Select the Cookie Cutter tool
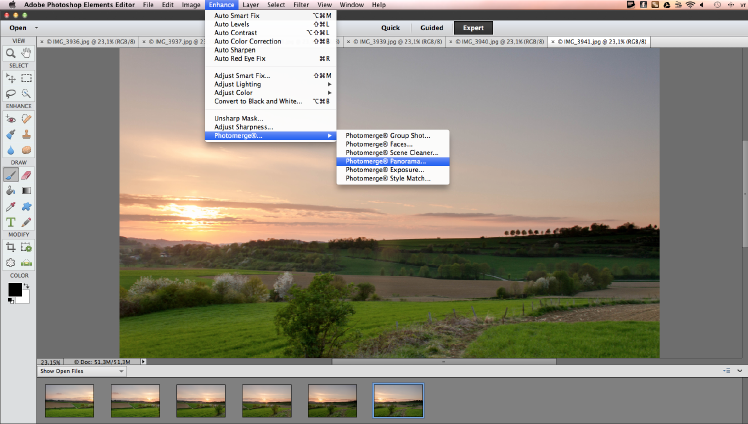The width and height of the screenshot is (748, 424). click(10, 263)
